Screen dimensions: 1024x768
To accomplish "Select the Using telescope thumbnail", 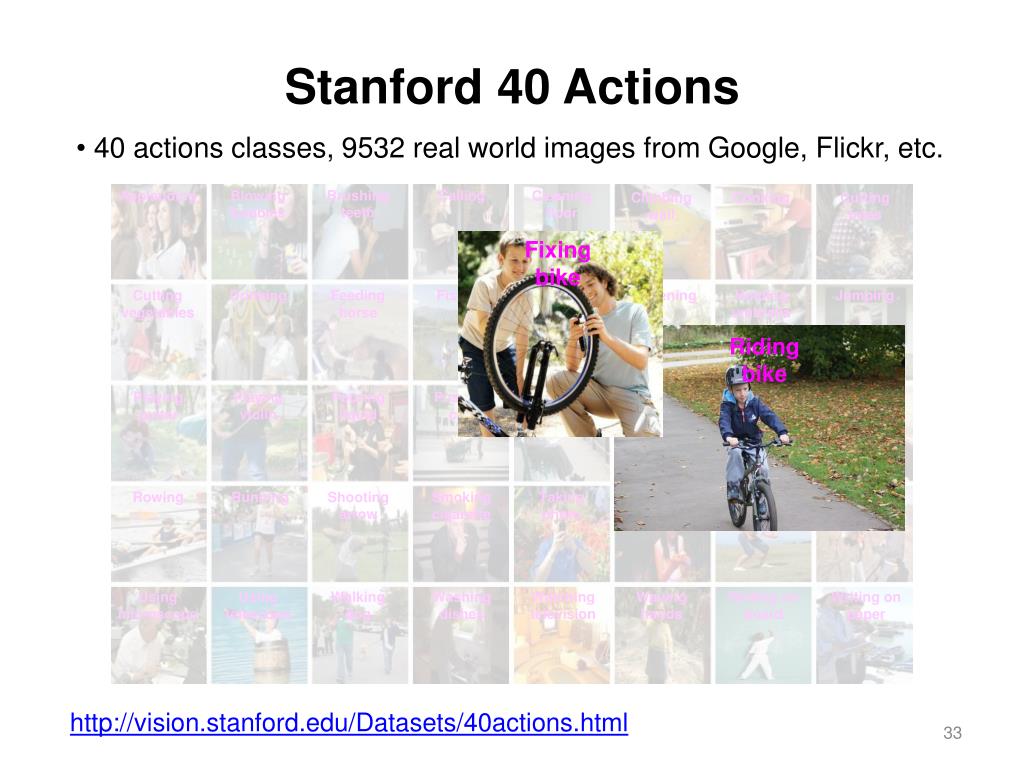I will [x=259, y=635].
